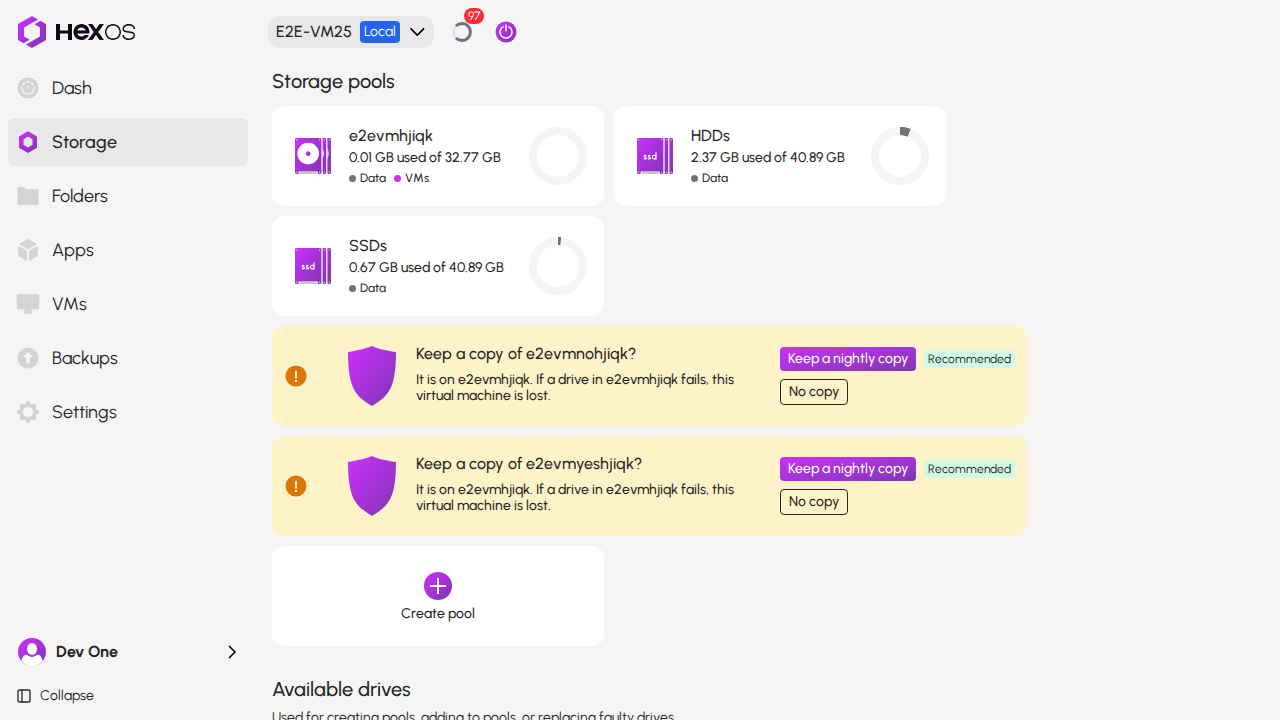Viewport: 1280px width, 720px height.
Task: Click the shield icon for e2evmyeshjiqk
Action: 372,486
